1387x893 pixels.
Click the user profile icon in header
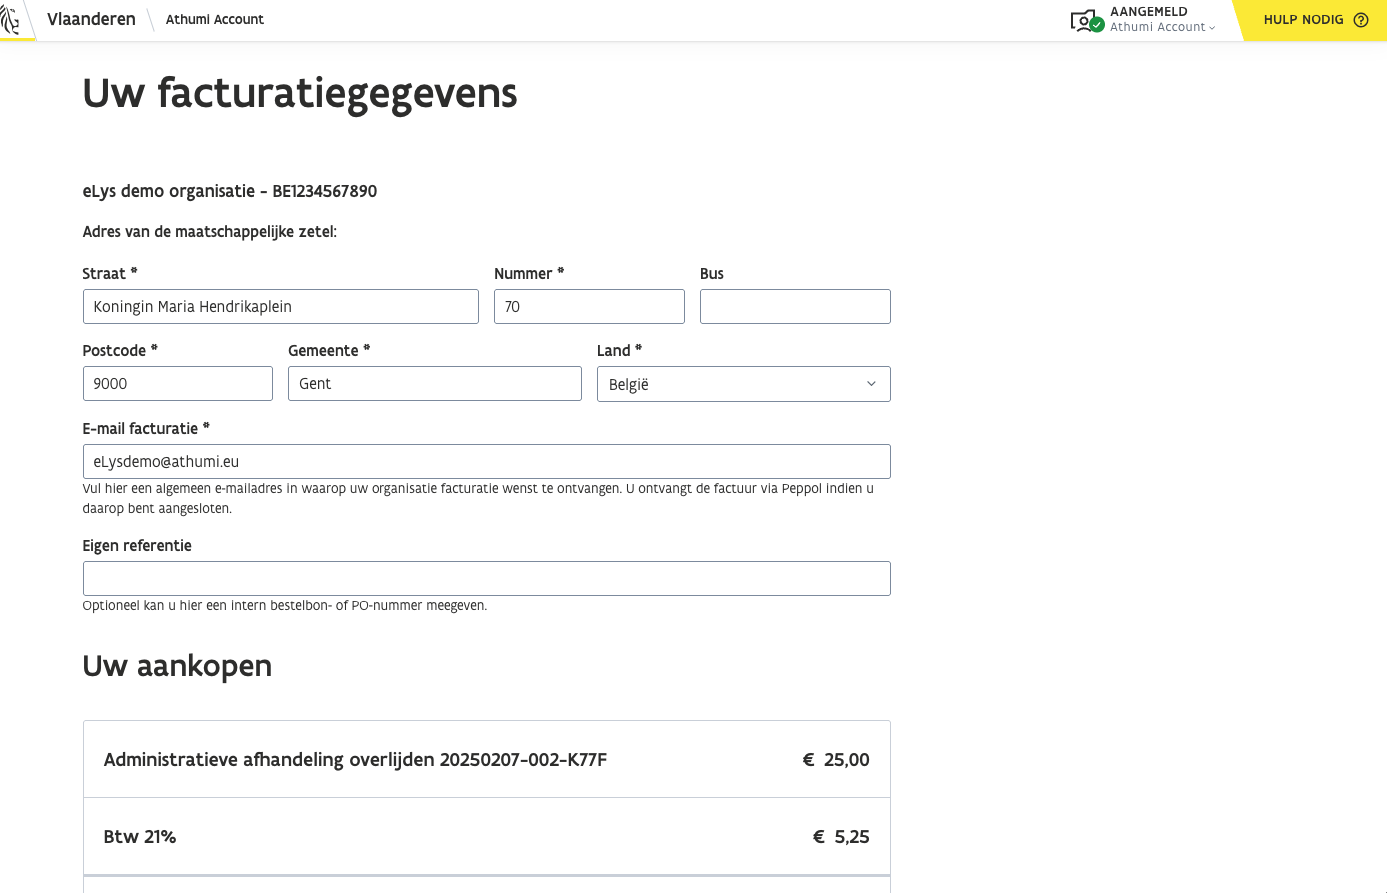1081,20
